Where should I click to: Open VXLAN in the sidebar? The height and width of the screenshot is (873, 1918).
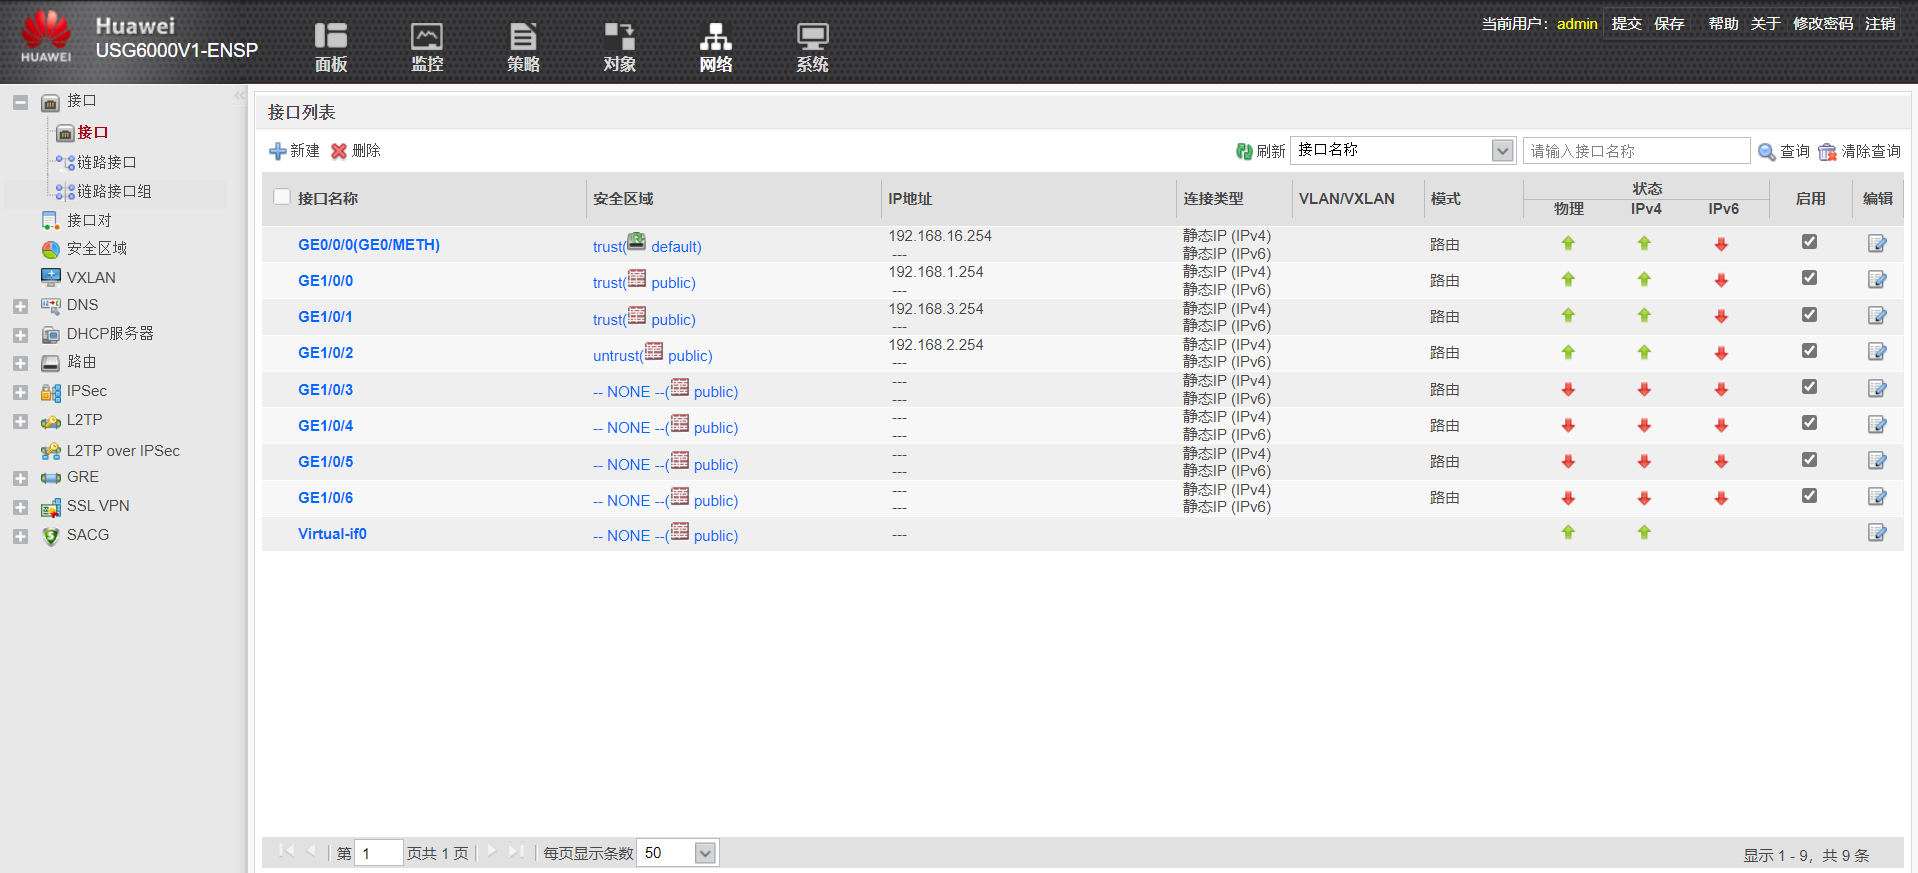click(x=90, y=277)
